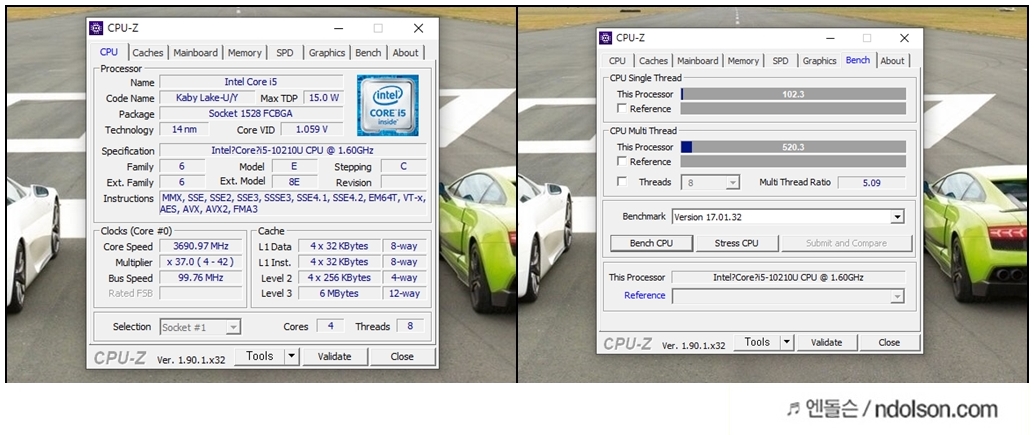Expand the Tools dropdown arrow in right window
Screen dimensions: 1034x435
coord(787,343)
